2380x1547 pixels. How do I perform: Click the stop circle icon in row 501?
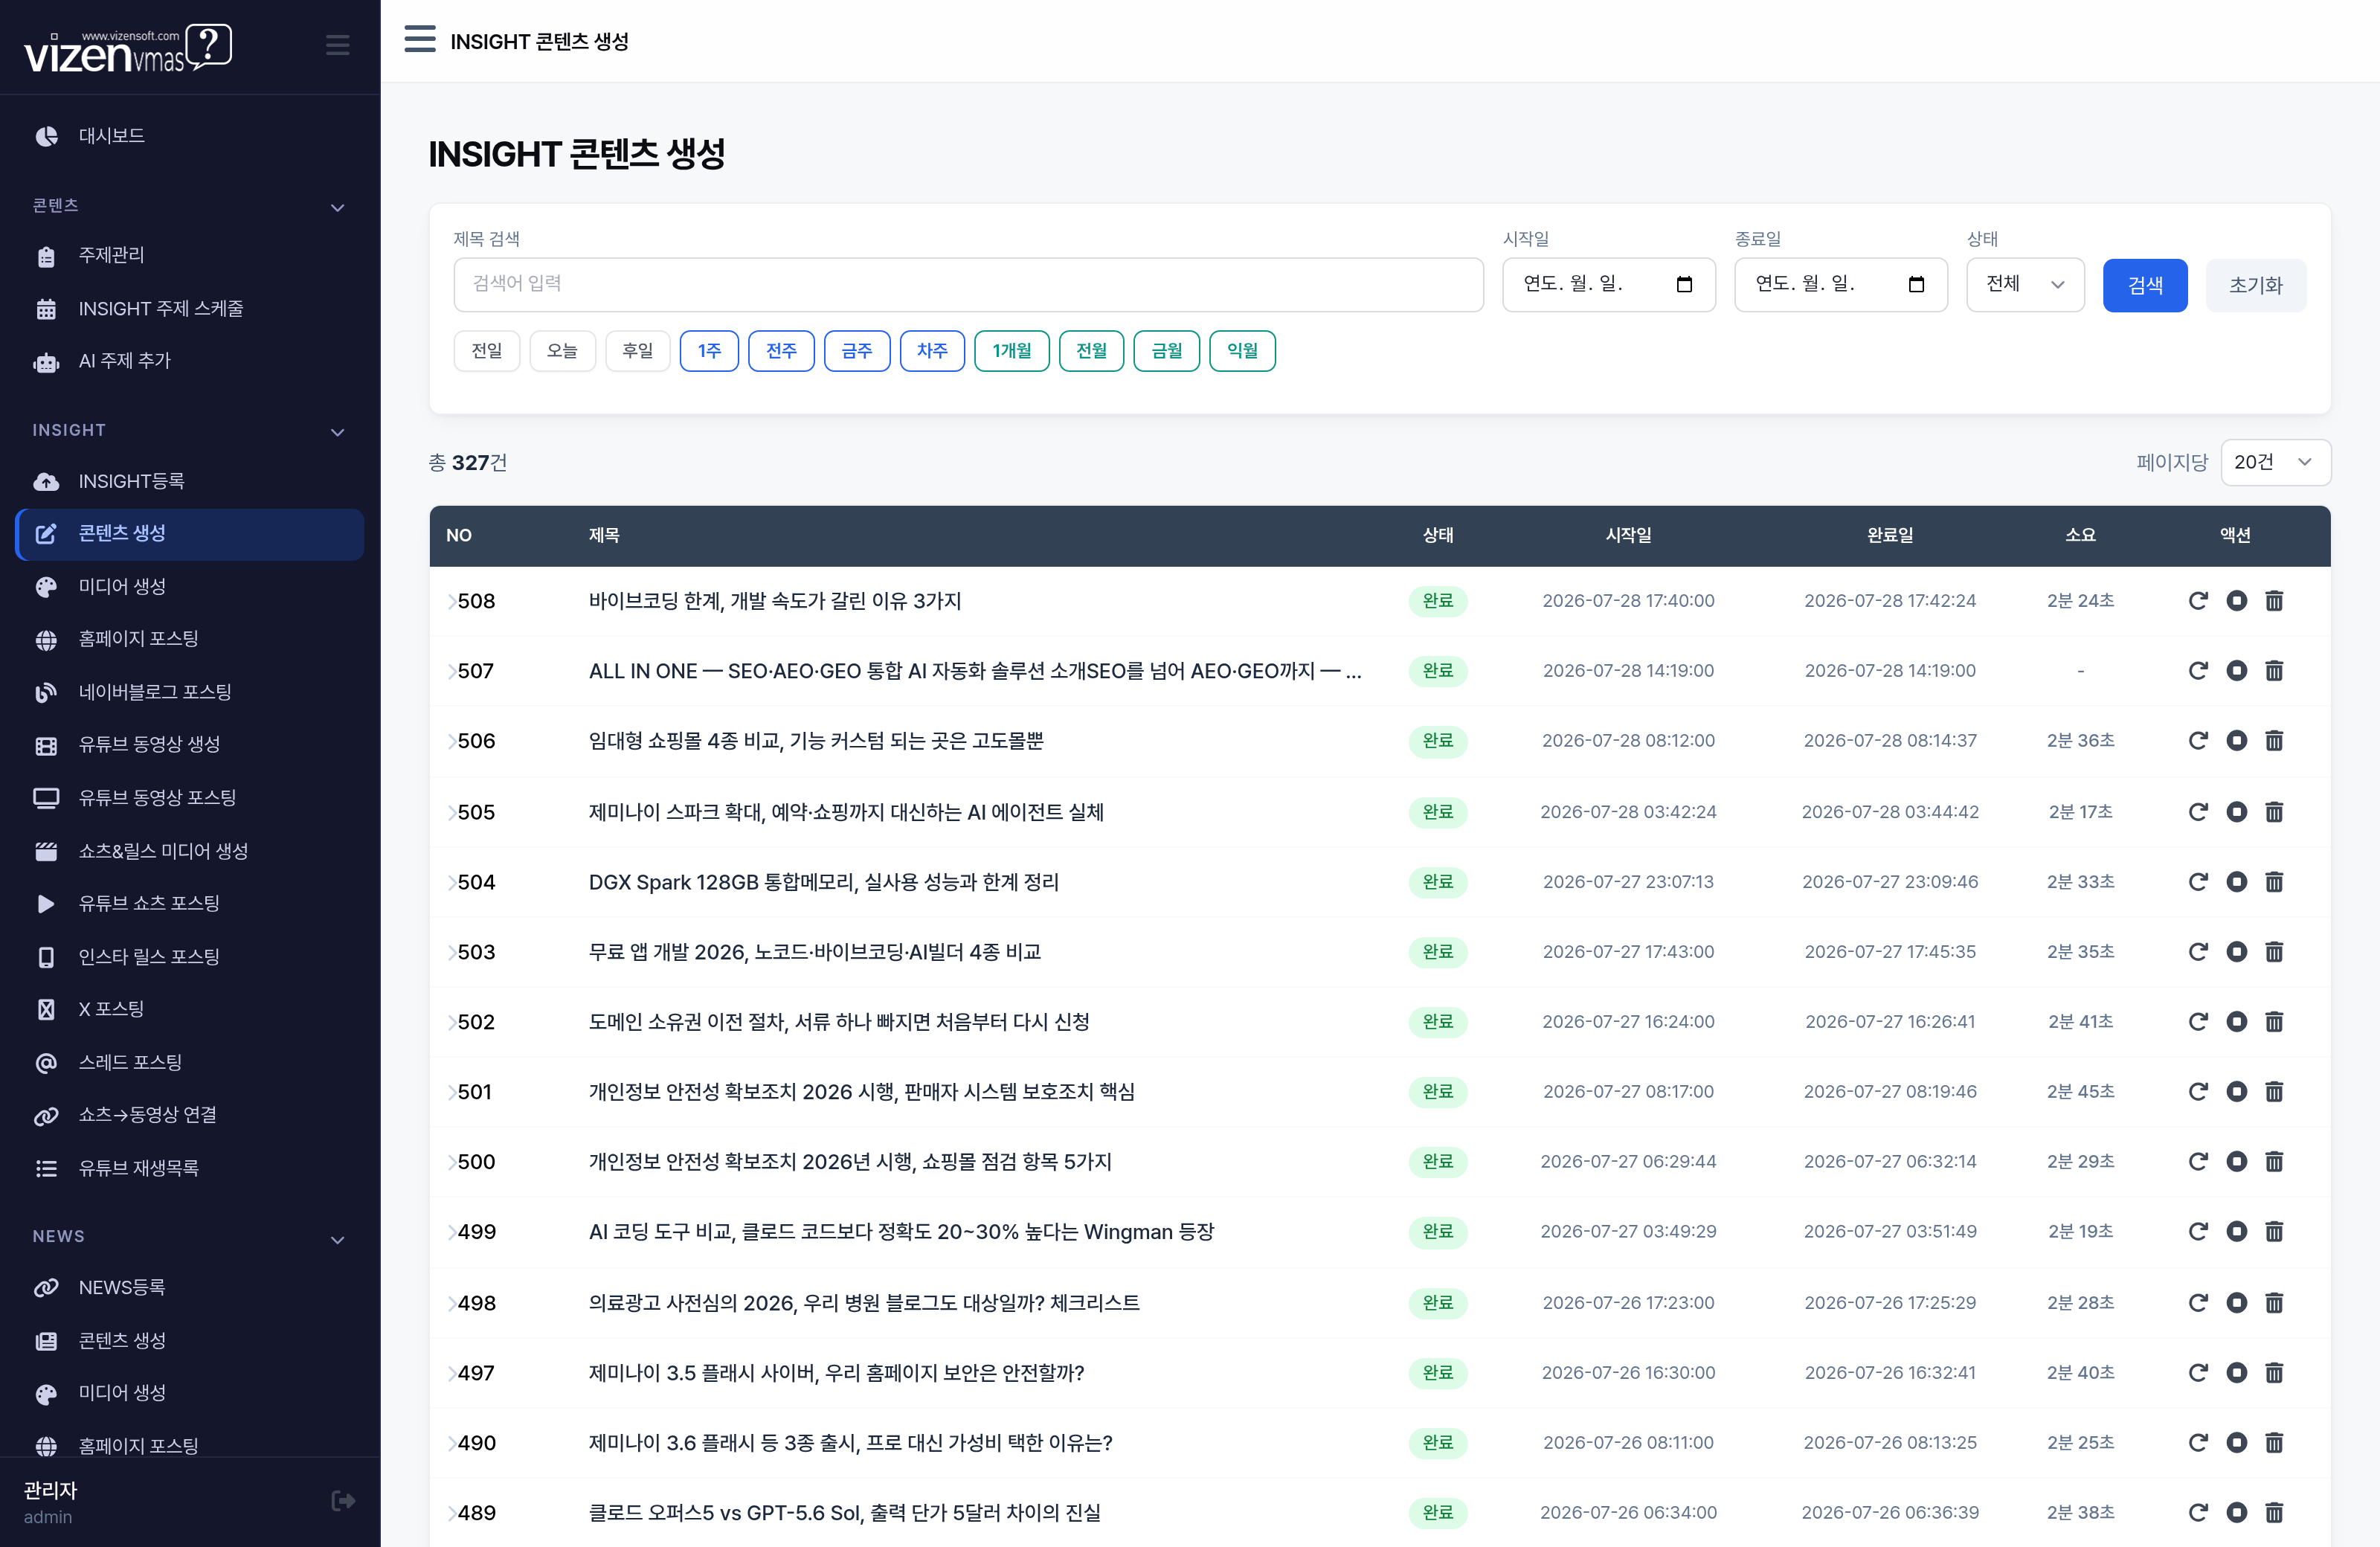pos(2237,1092)
